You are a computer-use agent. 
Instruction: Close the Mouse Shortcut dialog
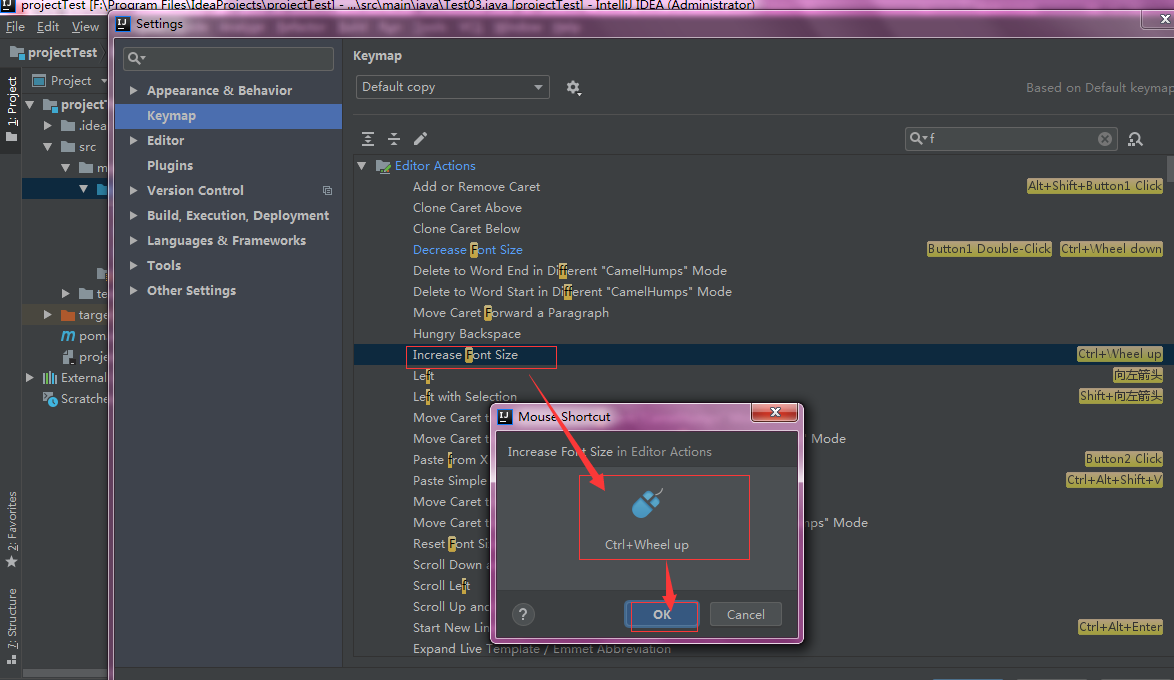pyautogui.click(x=774, y=412)
